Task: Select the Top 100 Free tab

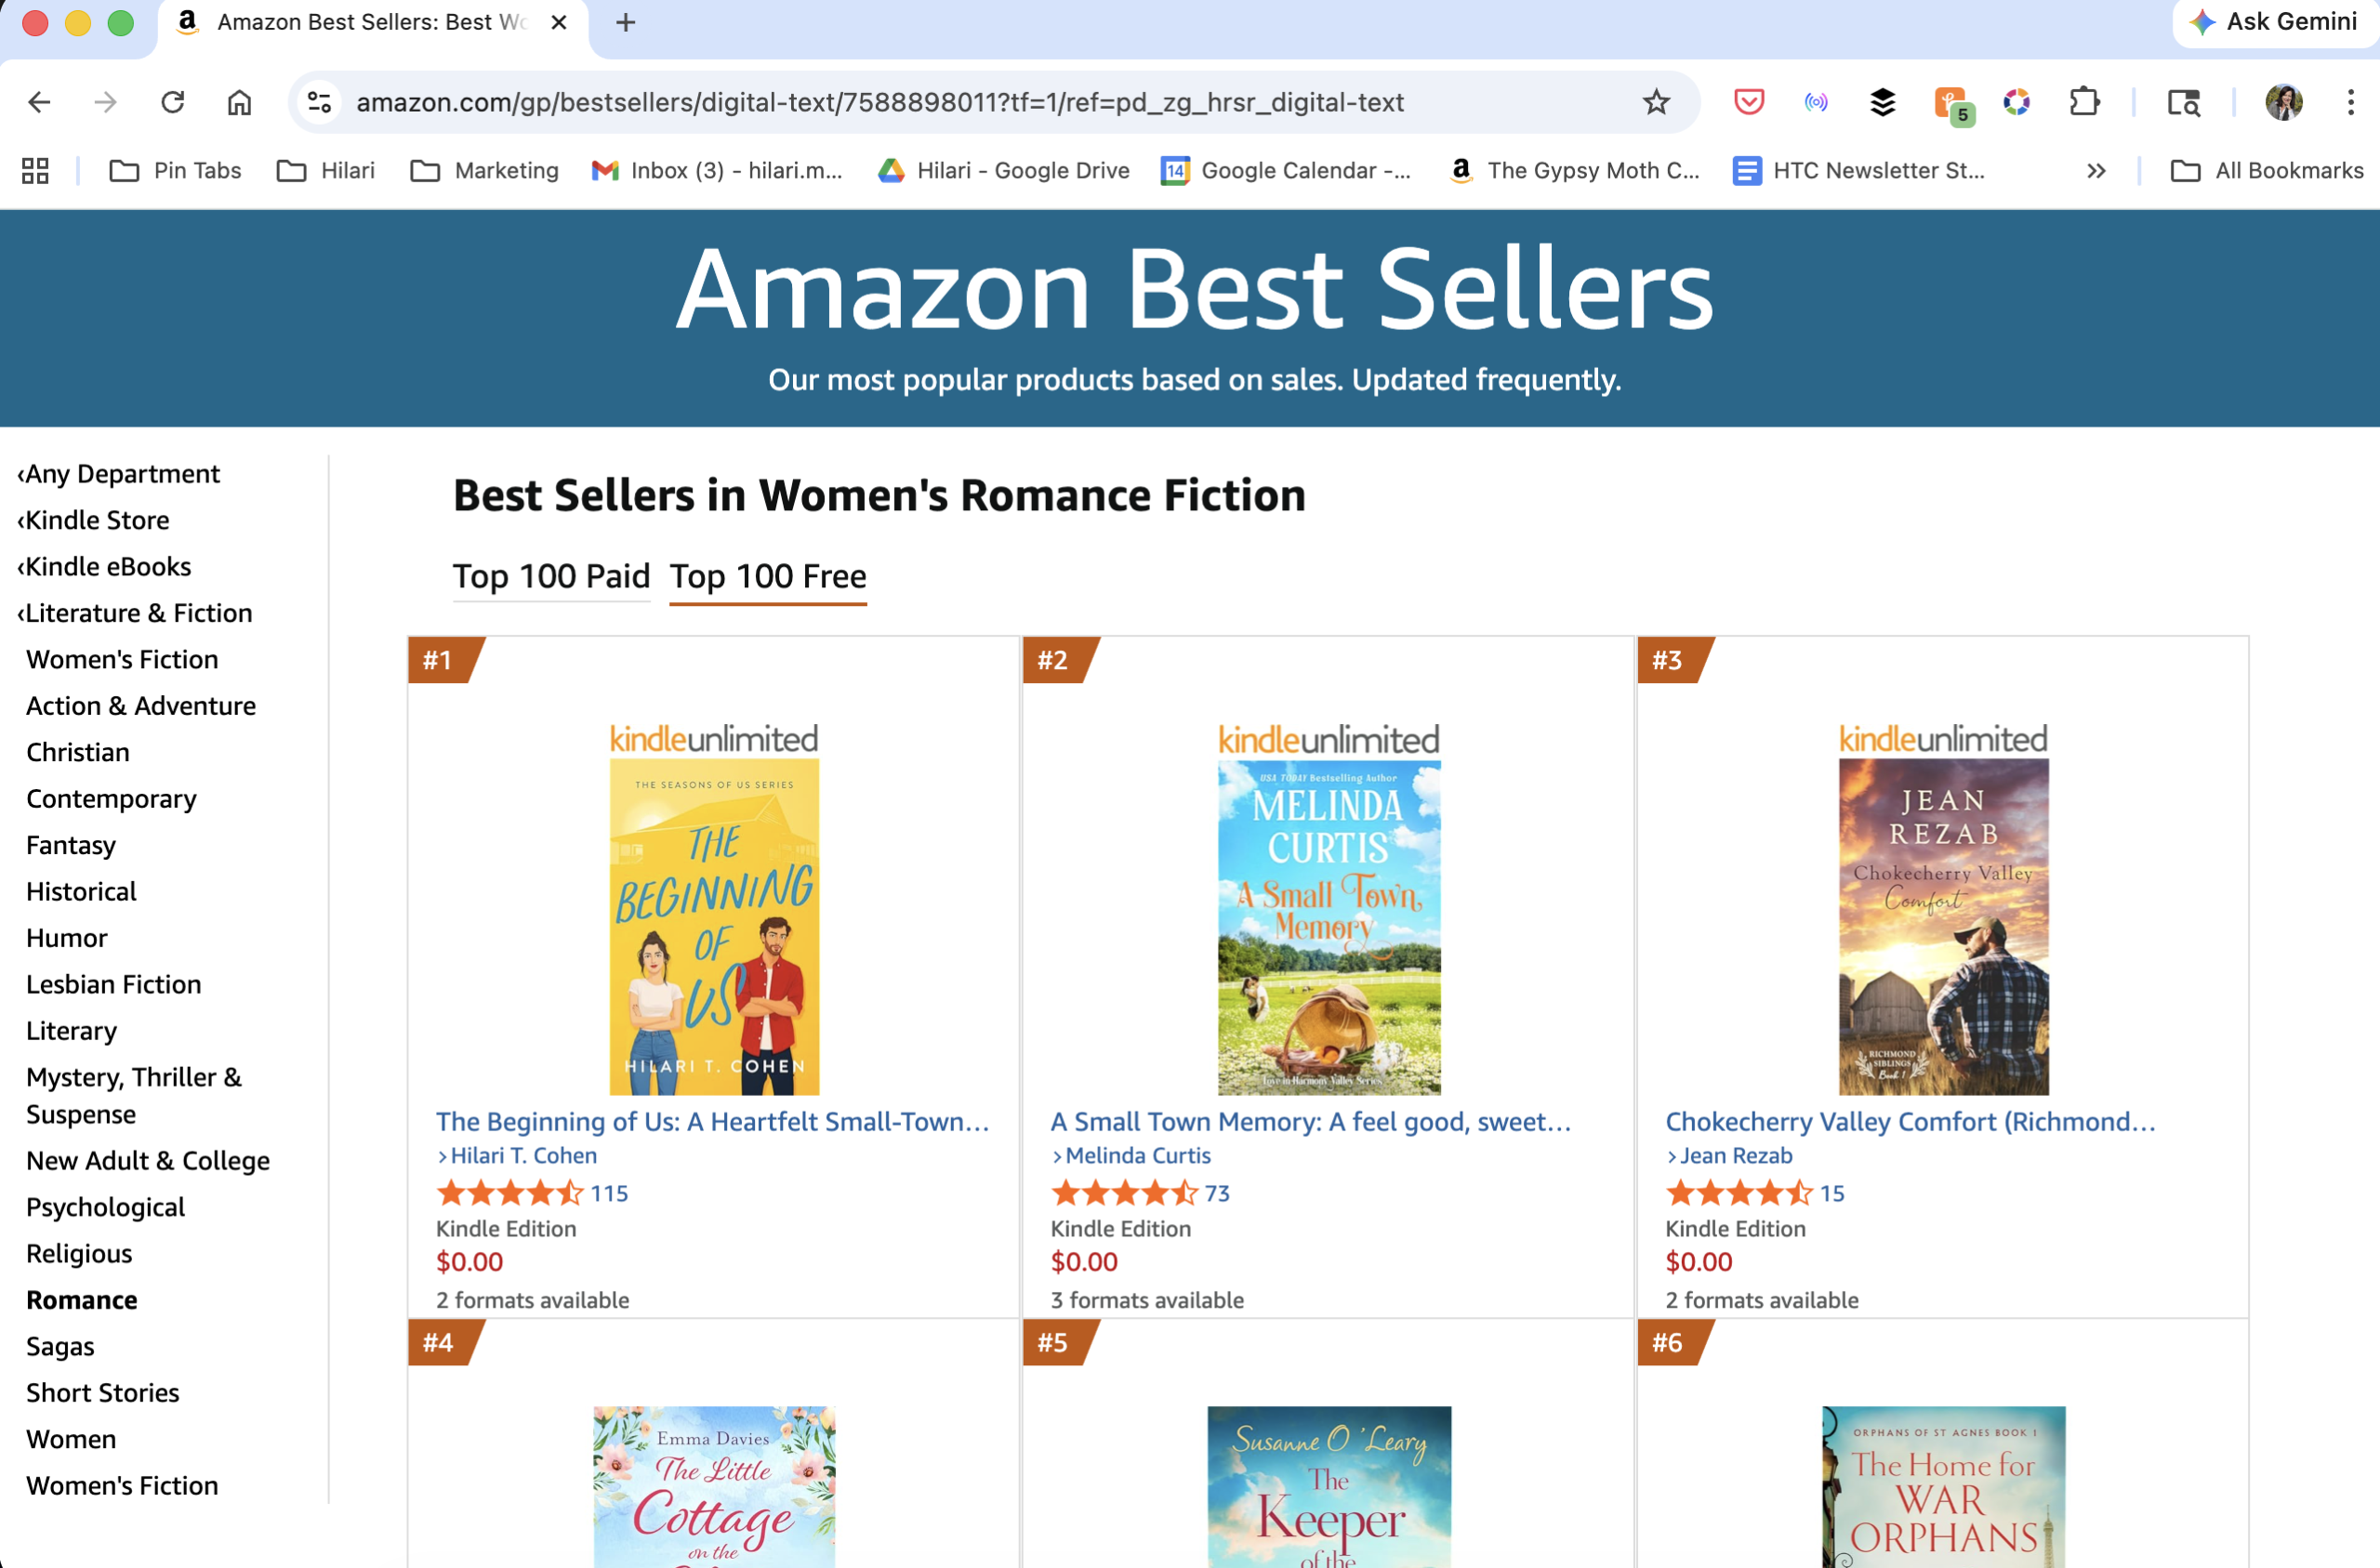Action: coord(767,577)
